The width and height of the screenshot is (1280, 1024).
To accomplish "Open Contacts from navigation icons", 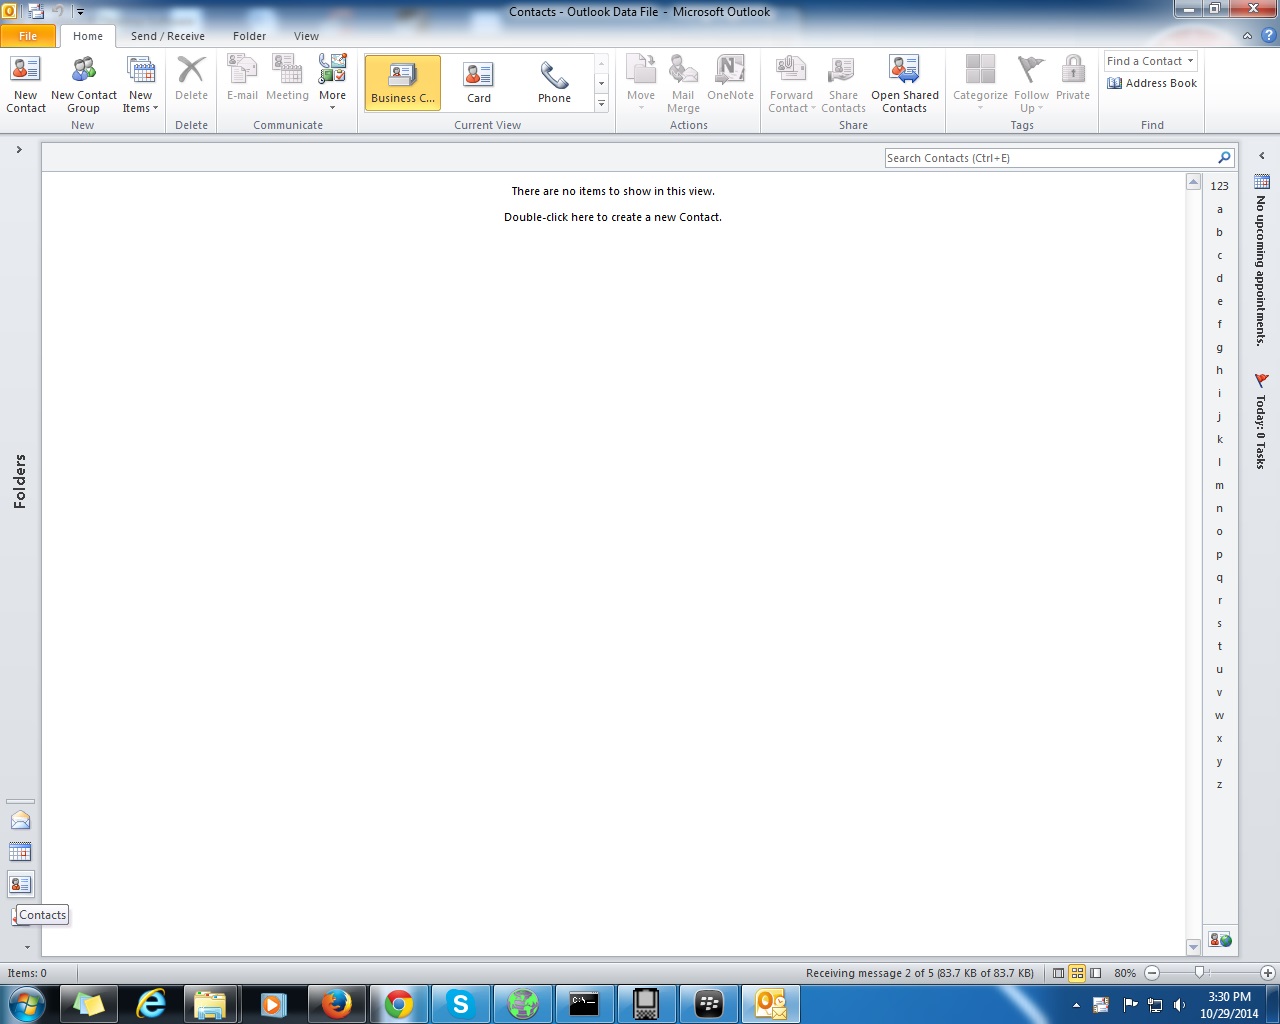I will [20, 884].
